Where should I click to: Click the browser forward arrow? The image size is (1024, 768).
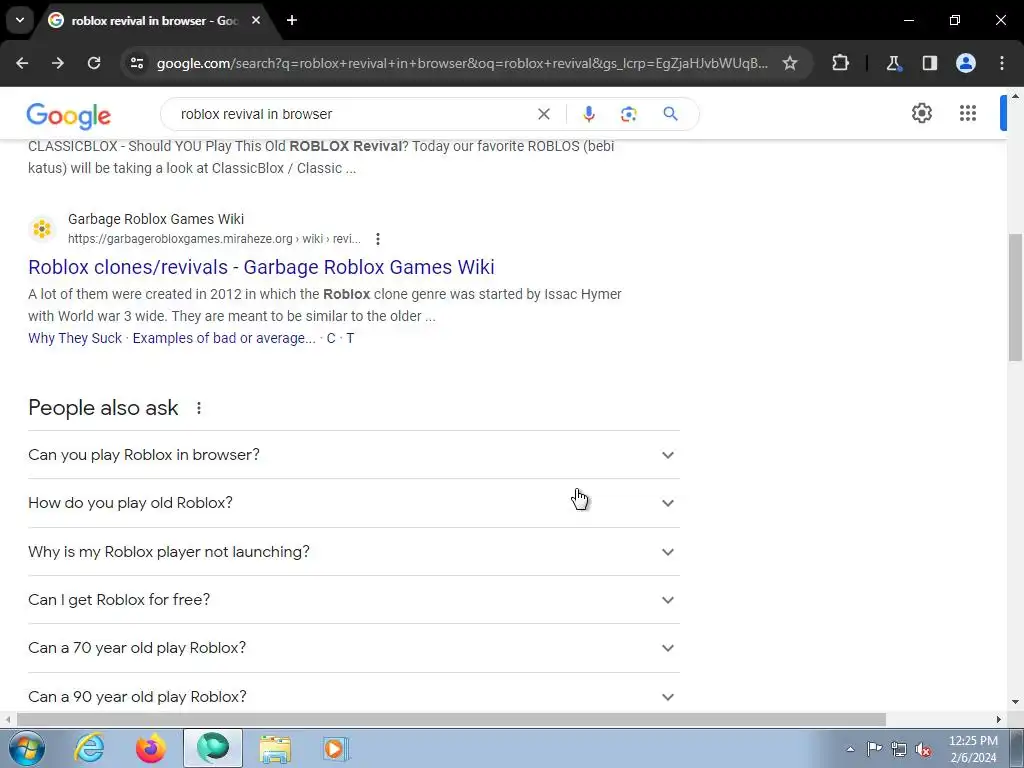pyautogui.click(x=58, y=63)
